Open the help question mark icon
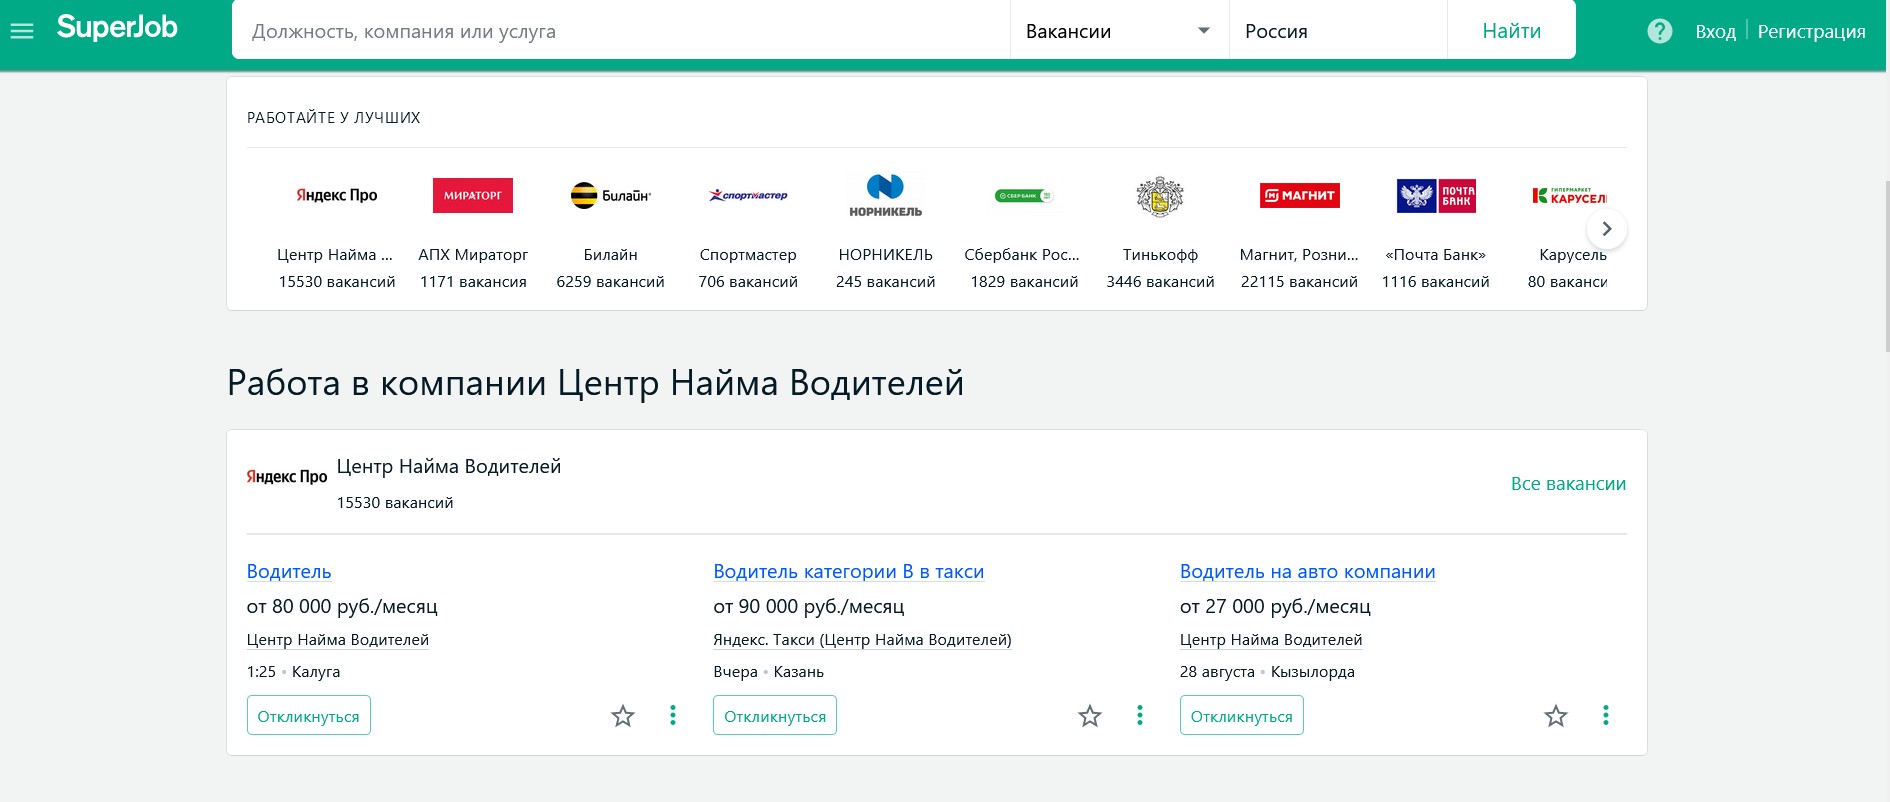1890x802 pixels. (x=1660, y=31)
